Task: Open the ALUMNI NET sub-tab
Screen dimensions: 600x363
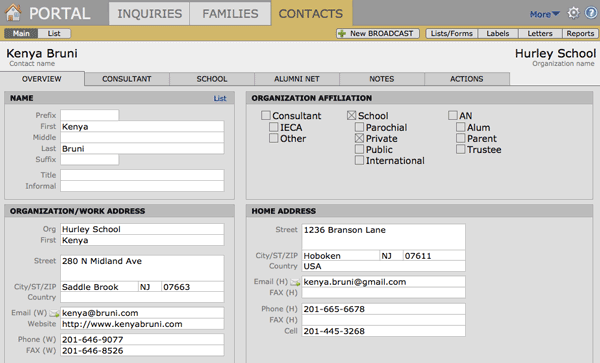Action: (297, 79)
